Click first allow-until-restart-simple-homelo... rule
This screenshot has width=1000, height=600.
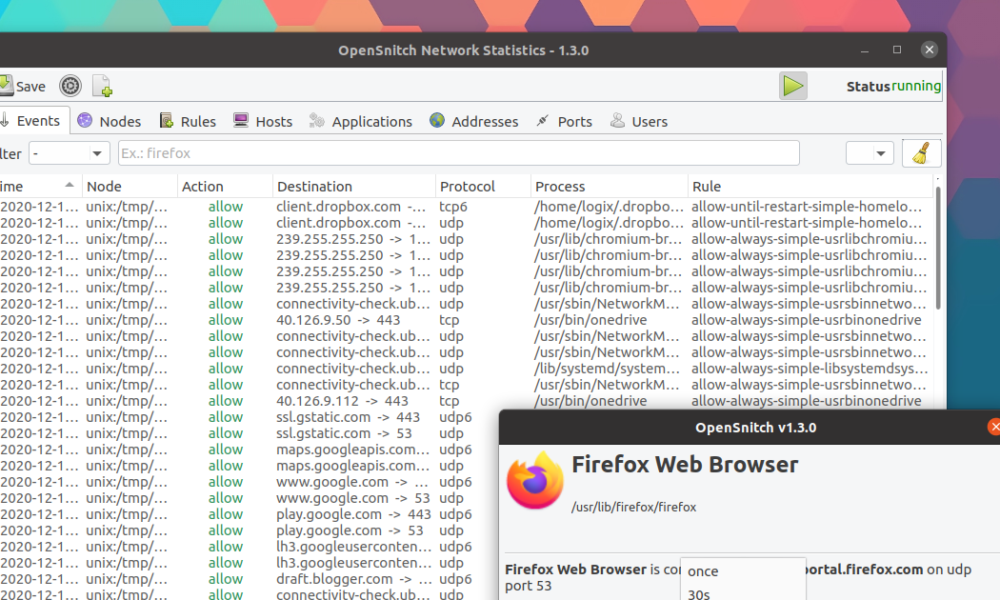806,207
